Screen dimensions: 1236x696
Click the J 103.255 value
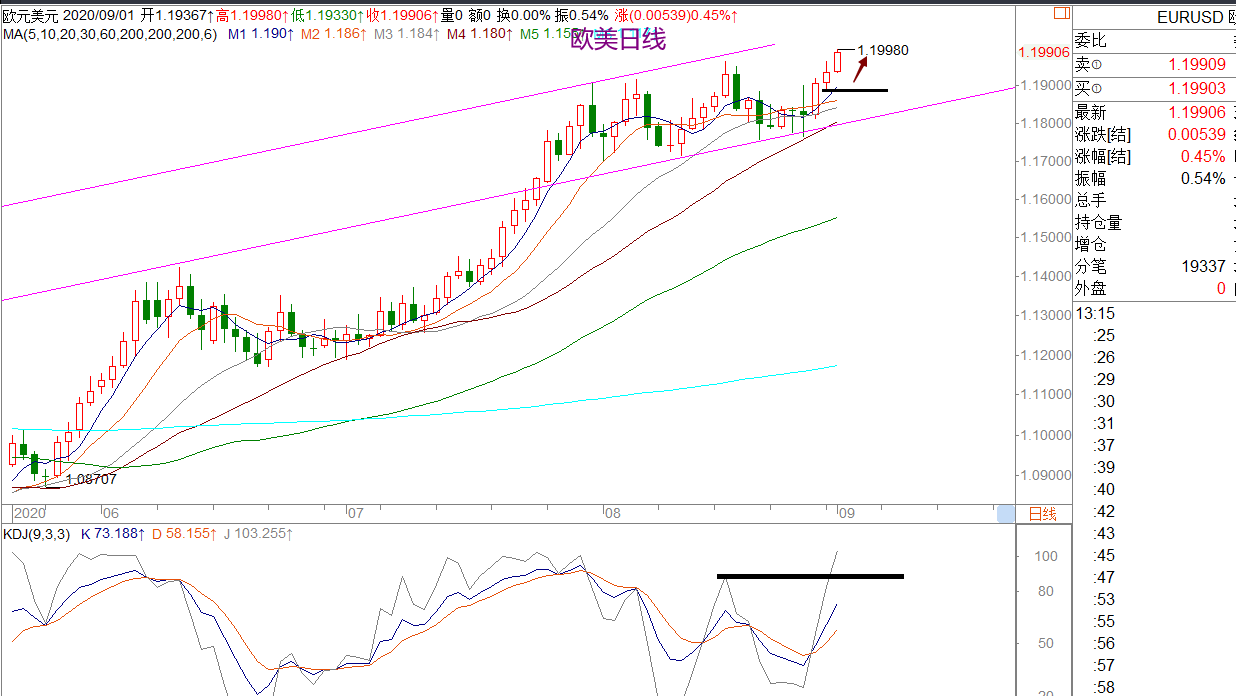[258, 534]
